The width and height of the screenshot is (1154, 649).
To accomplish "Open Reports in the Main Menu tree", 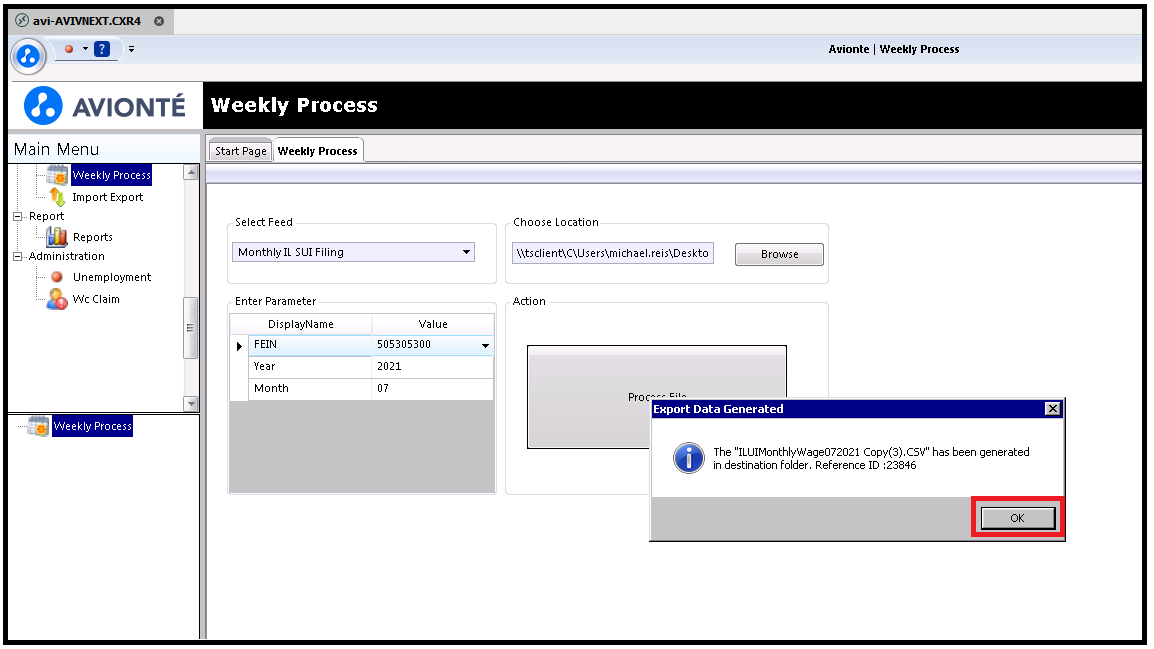I will [x=93, y=237].
